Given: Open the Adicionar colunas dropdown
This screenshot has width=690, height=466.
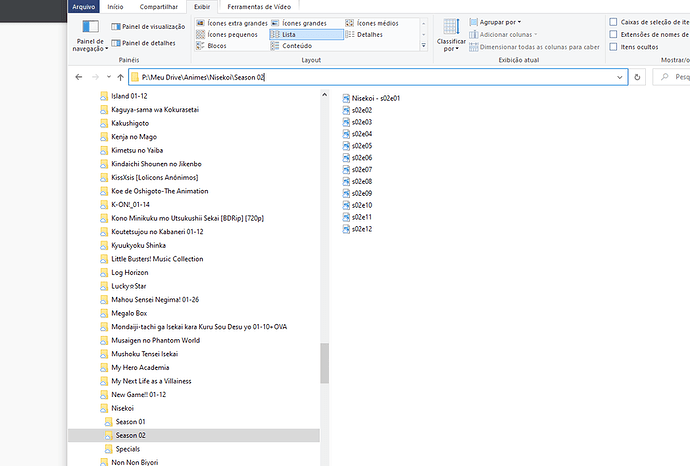Looking at the screenshot, I should (x=503, y=34).
